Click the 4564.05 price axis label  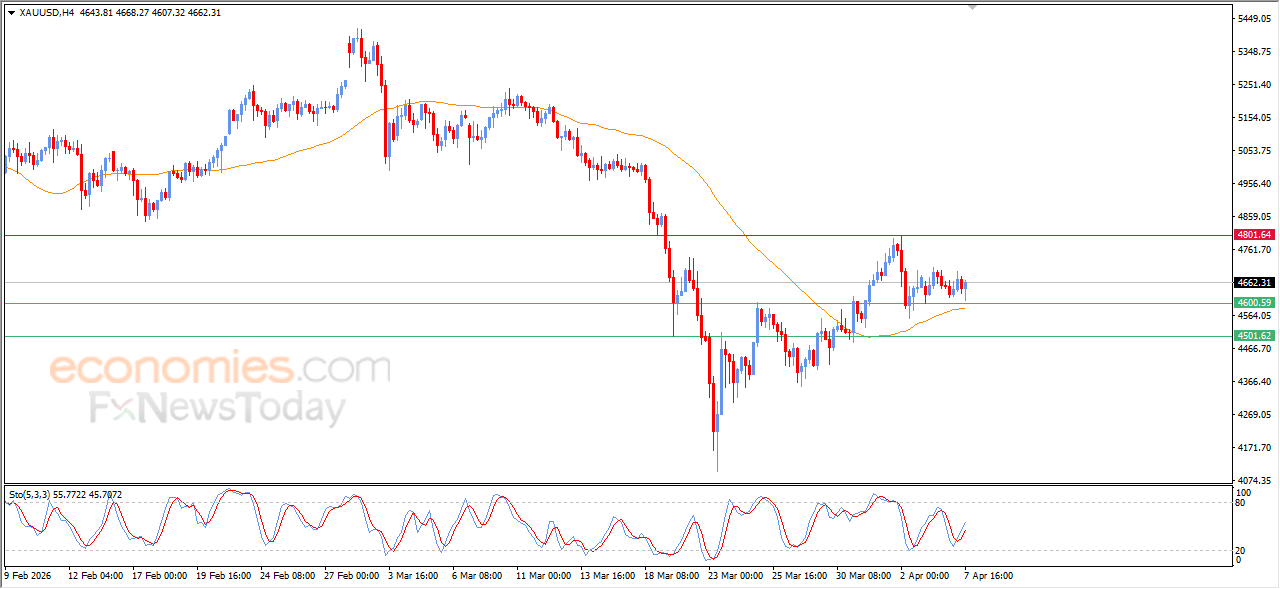tap(1256, 316)
